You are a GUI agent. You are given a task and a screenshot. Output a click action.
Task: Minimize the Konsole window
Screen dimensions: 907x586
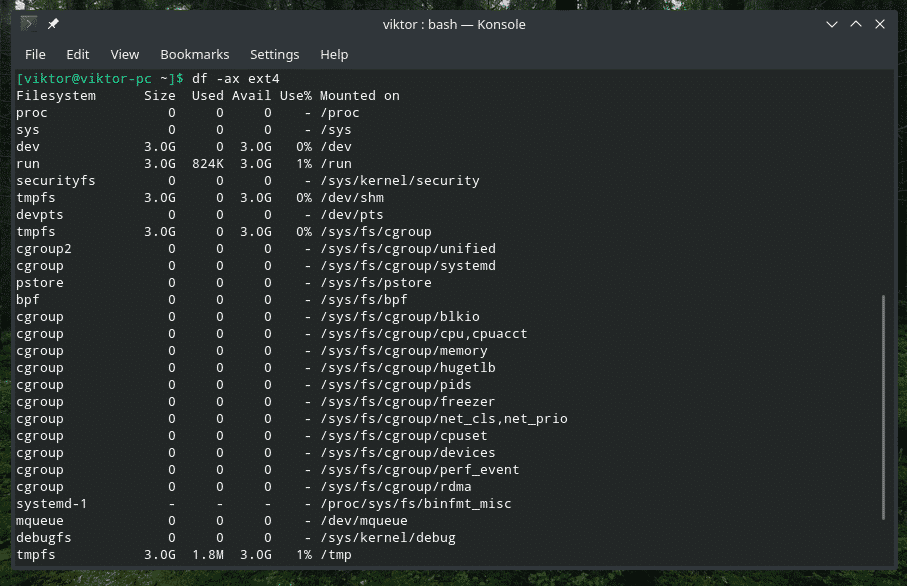[832, 24]
